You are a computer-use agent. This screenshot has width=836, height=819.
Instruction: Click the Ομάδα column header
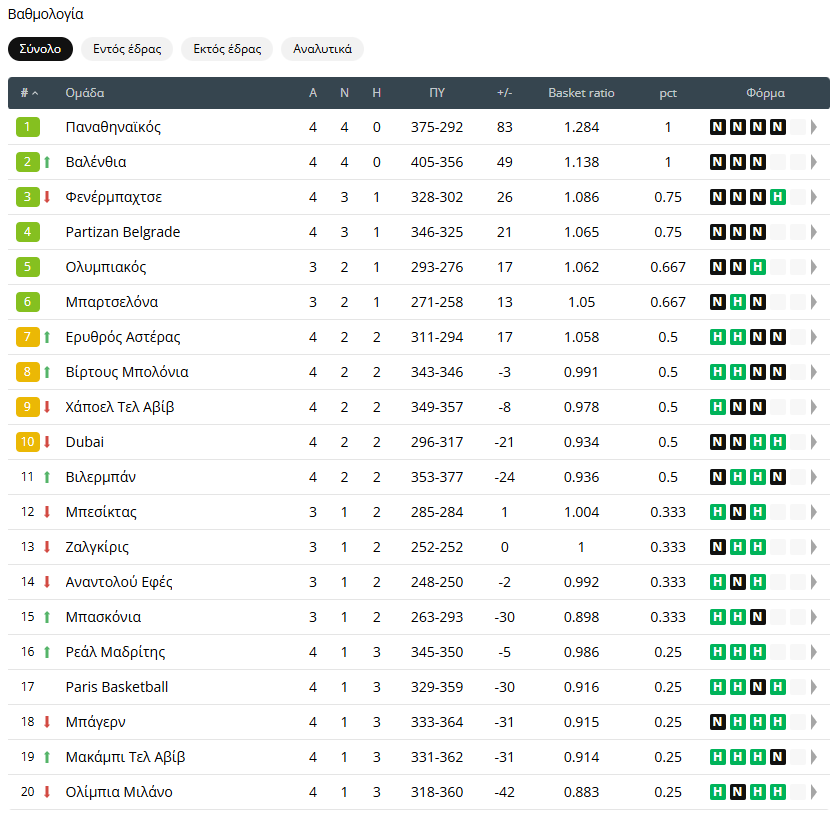click(85, 93)
